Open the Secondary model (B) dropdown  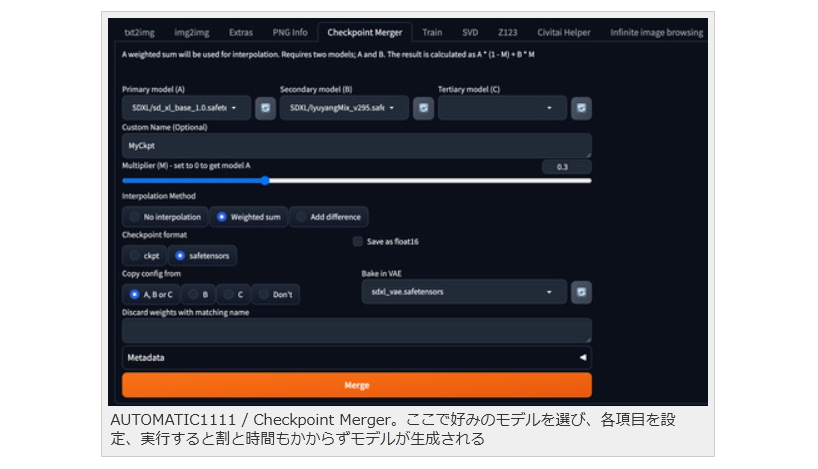(343, 108)
